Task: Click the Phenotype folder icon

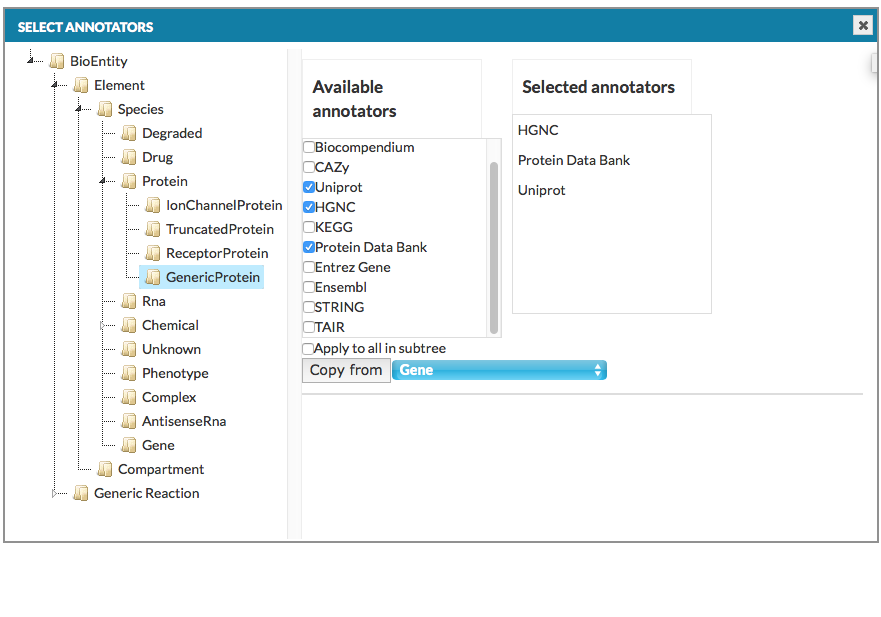Action: tap(129, 373)
